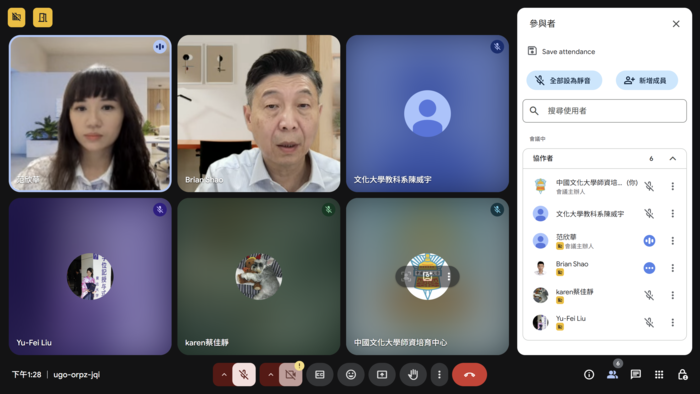Screen dimensions: 700x394
Task: Mute icon for 中國文化大學師資培 row
Action: pos(649,187)
